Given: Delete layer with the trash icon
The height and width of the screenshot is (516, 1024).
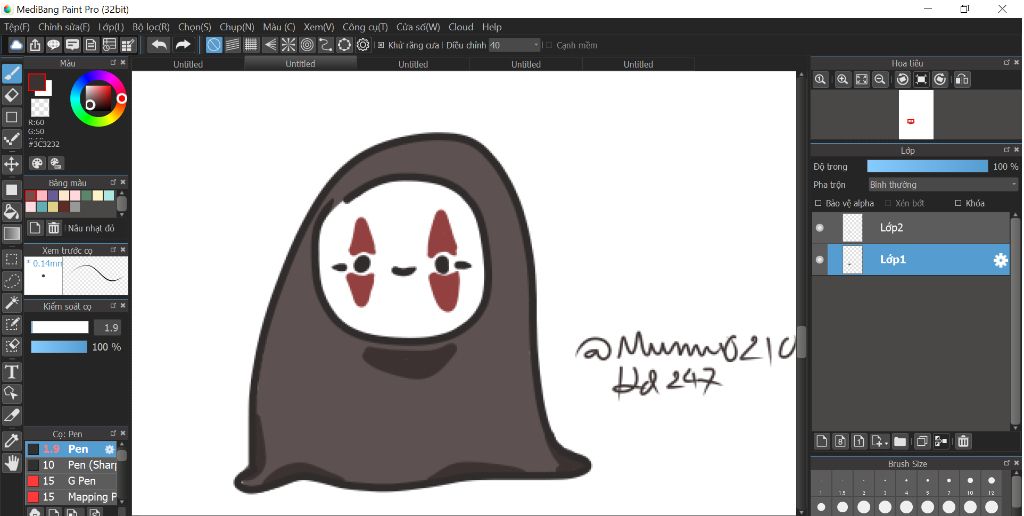Looking at the screenshot, I should (x=963, y=442).
